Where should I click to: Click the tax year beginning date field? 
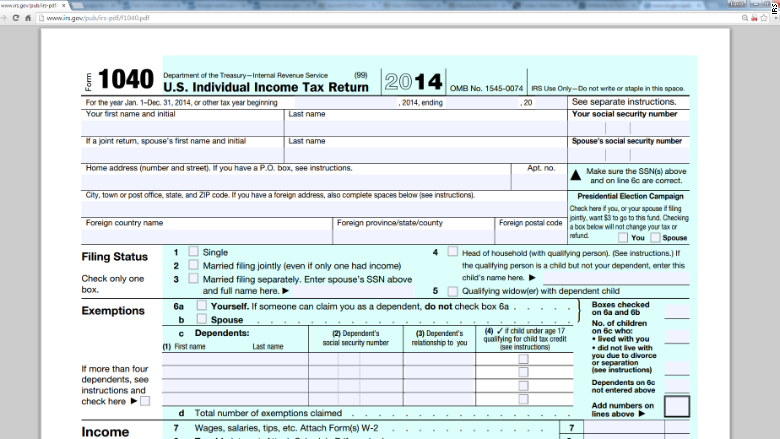346,103
